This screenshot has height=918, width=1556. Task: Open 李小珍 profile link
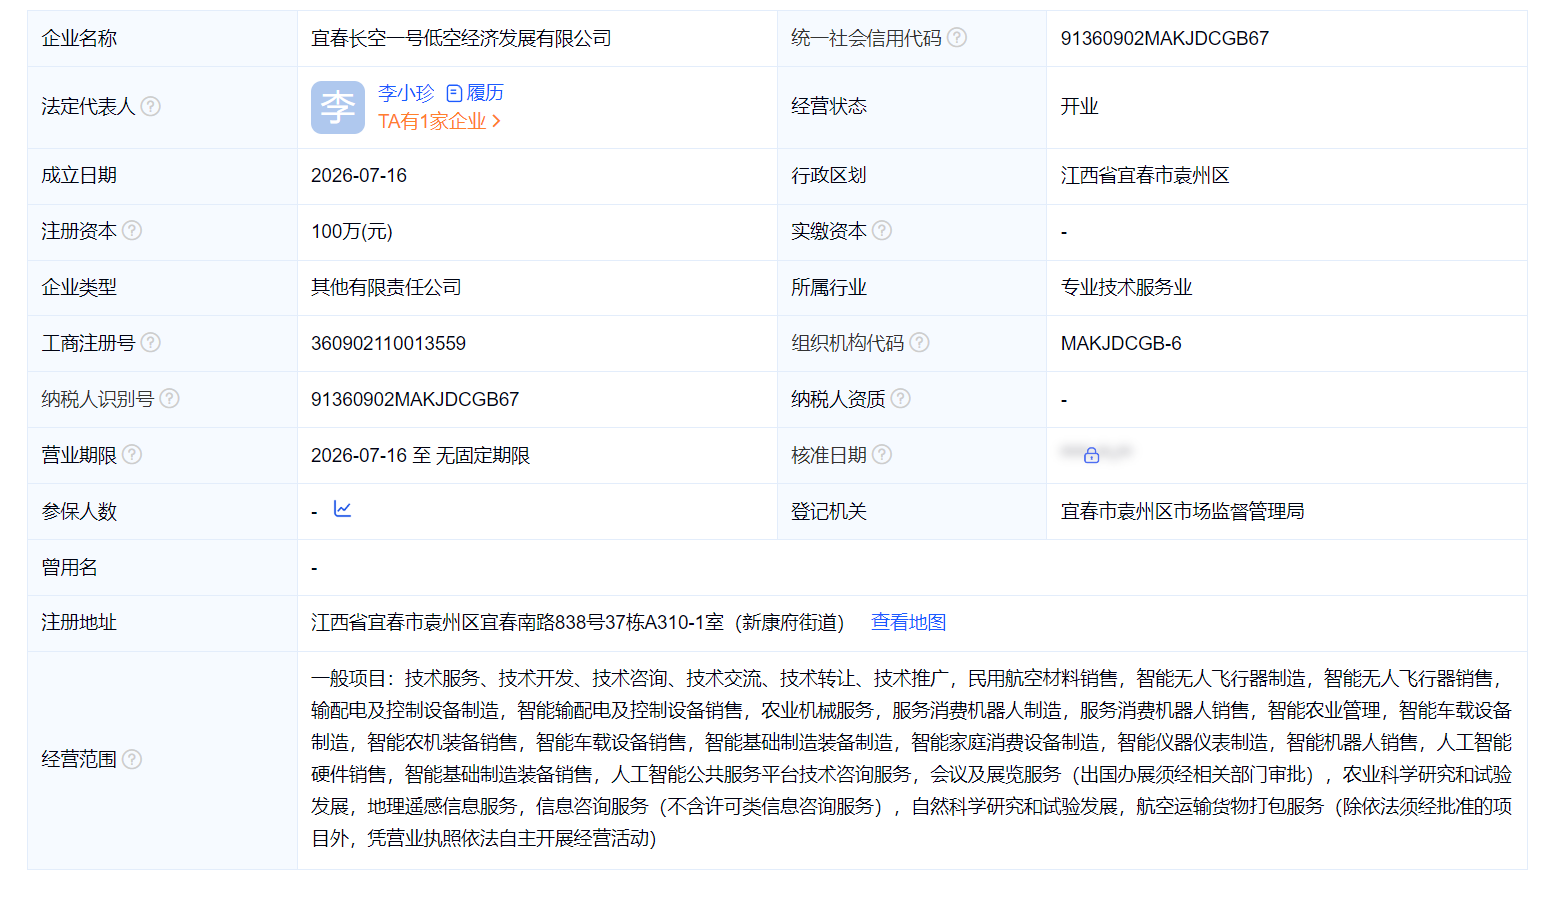pyautogui.click(x=406, y=93)
